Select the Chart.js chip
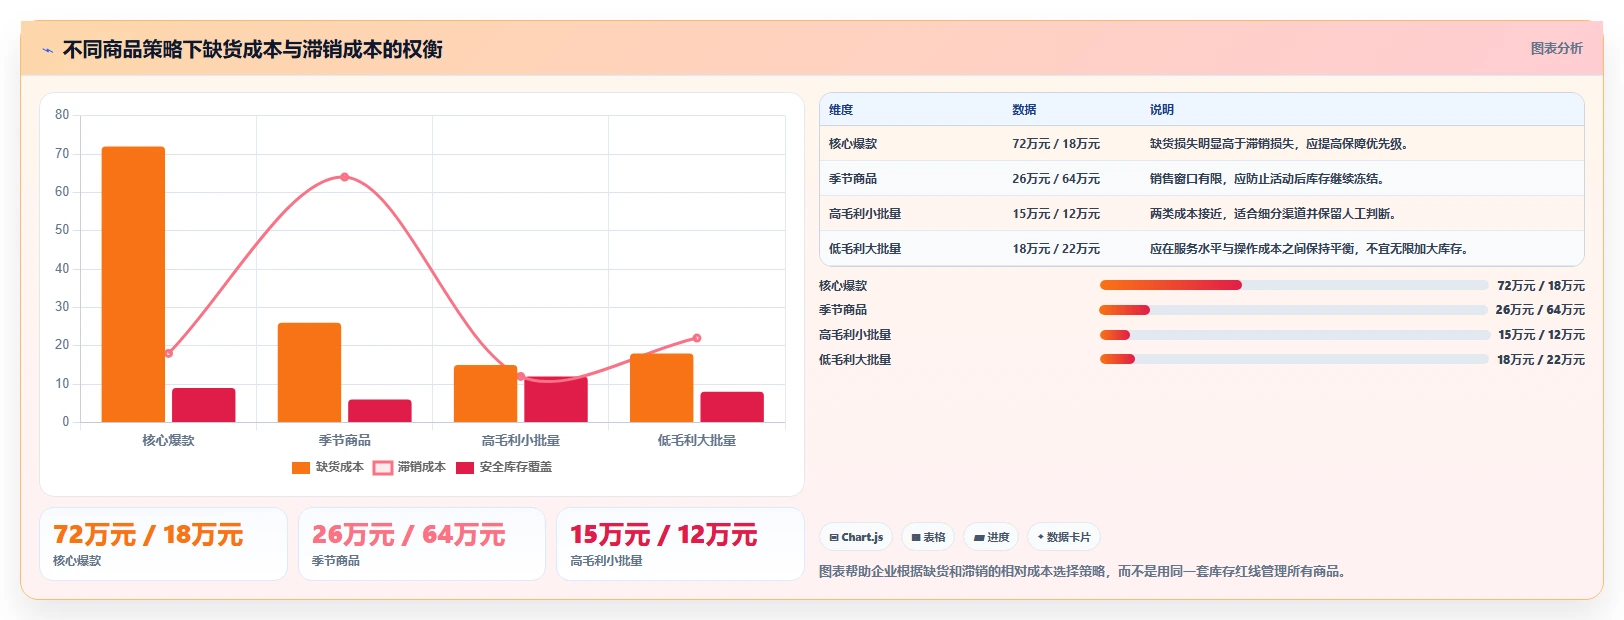Image resolution: width=1624 pixels, height=620 pixels. (856, 537)
